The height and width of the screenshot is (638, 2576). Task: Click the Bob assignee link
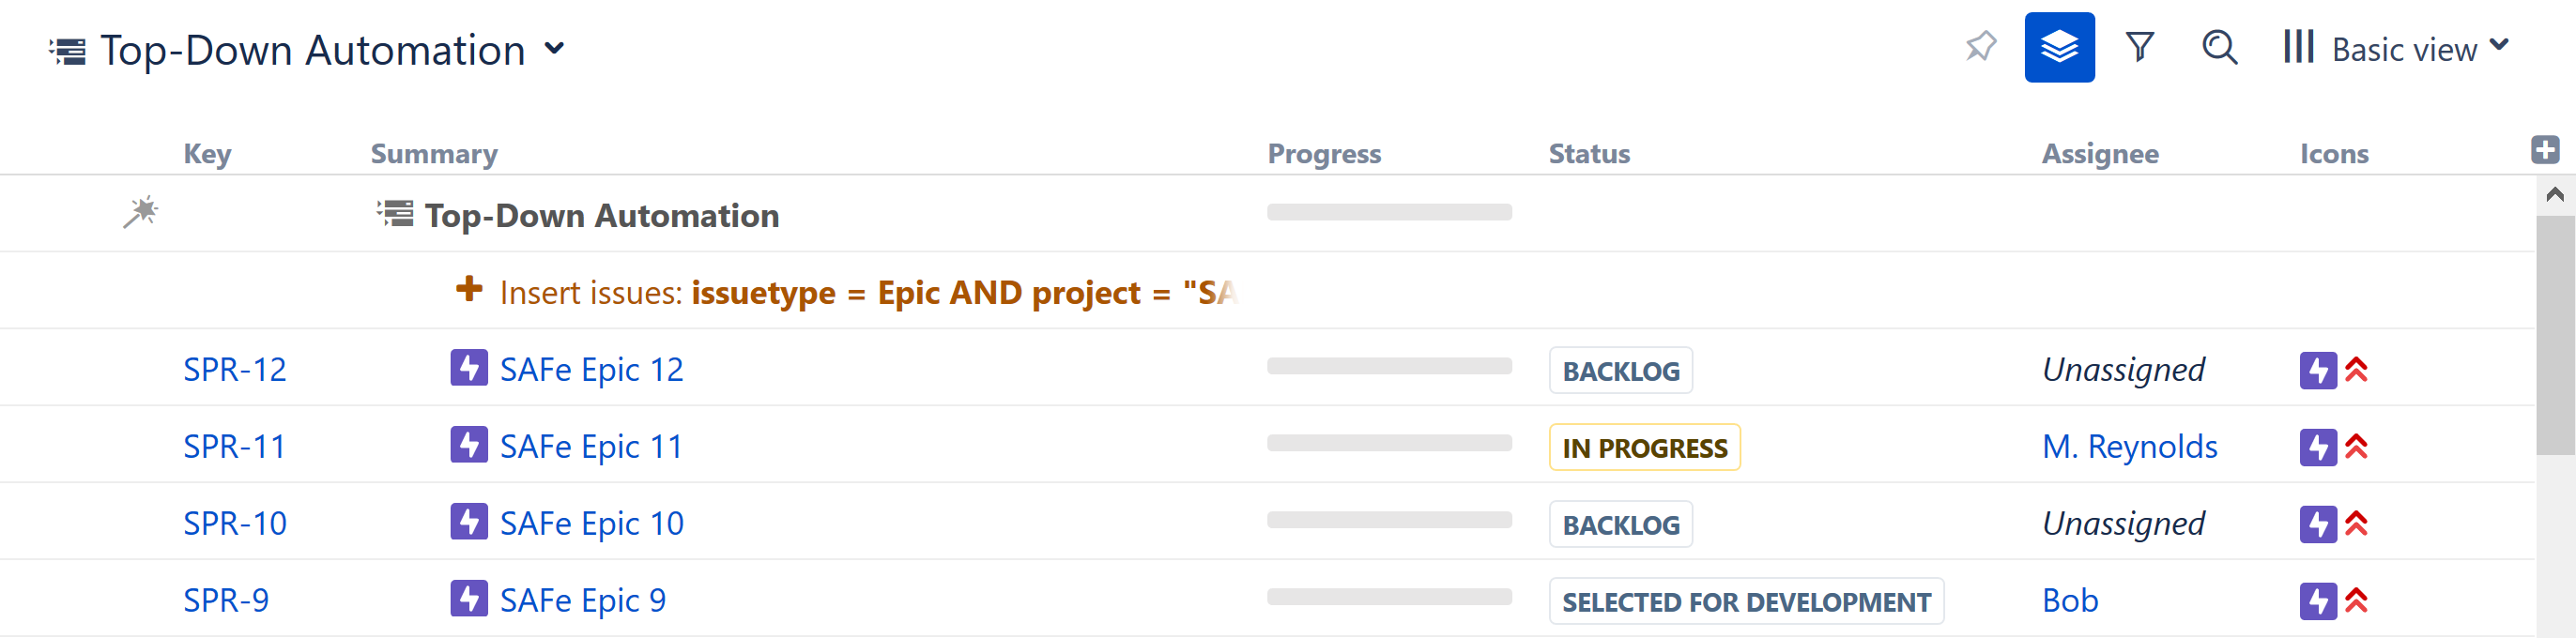click(x=2070, y=600)
